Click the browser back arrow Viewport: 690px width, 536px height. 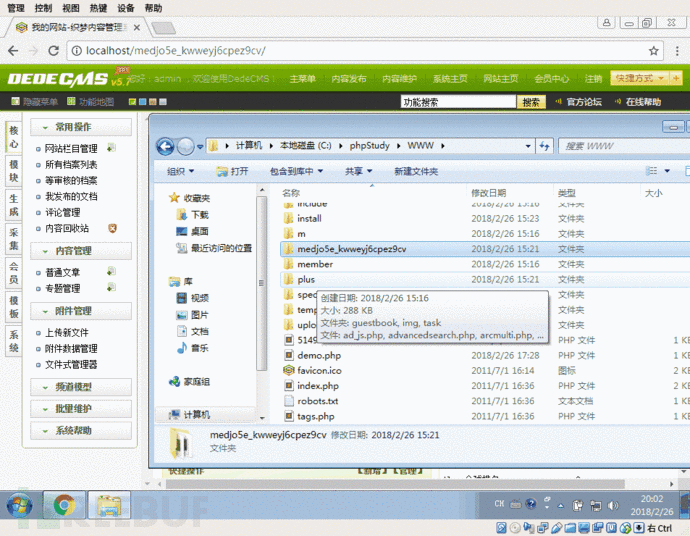[13, 51]
